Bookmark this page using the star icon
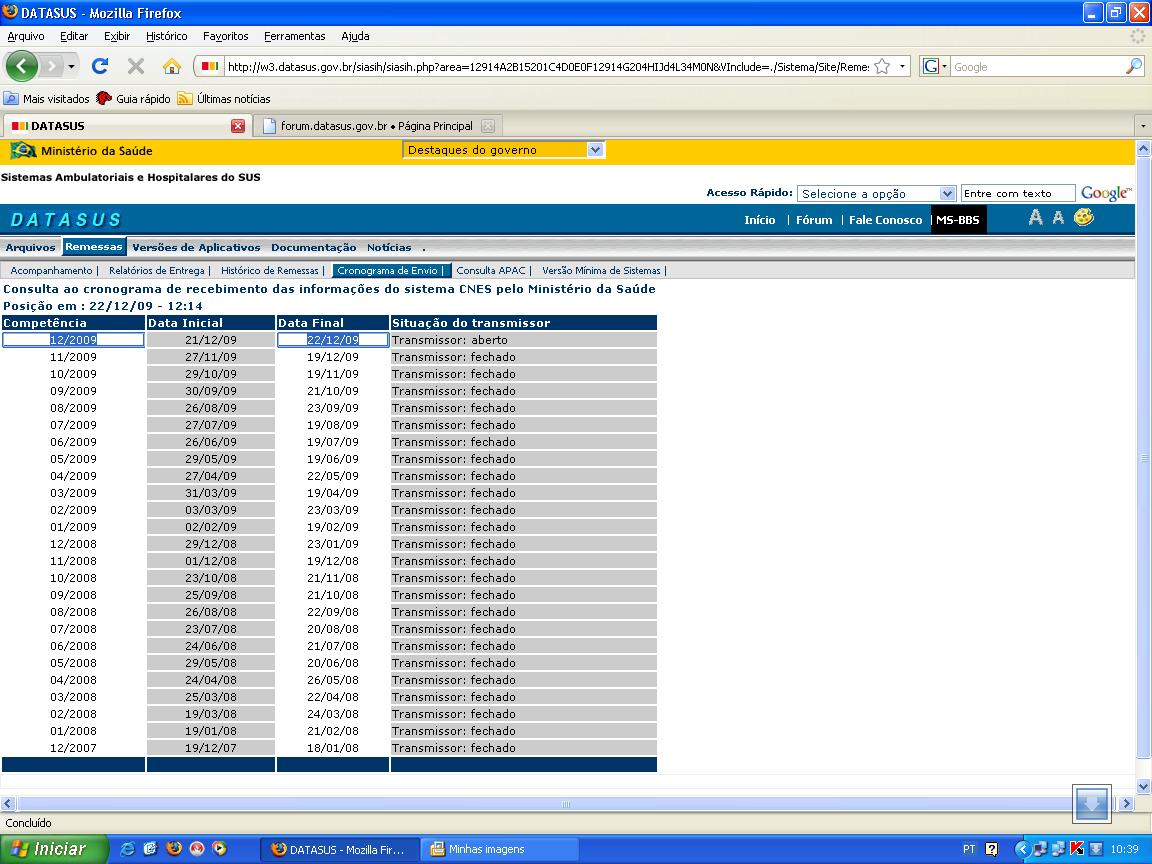This screenshot has height=864, width=1152. pos(882,67)
